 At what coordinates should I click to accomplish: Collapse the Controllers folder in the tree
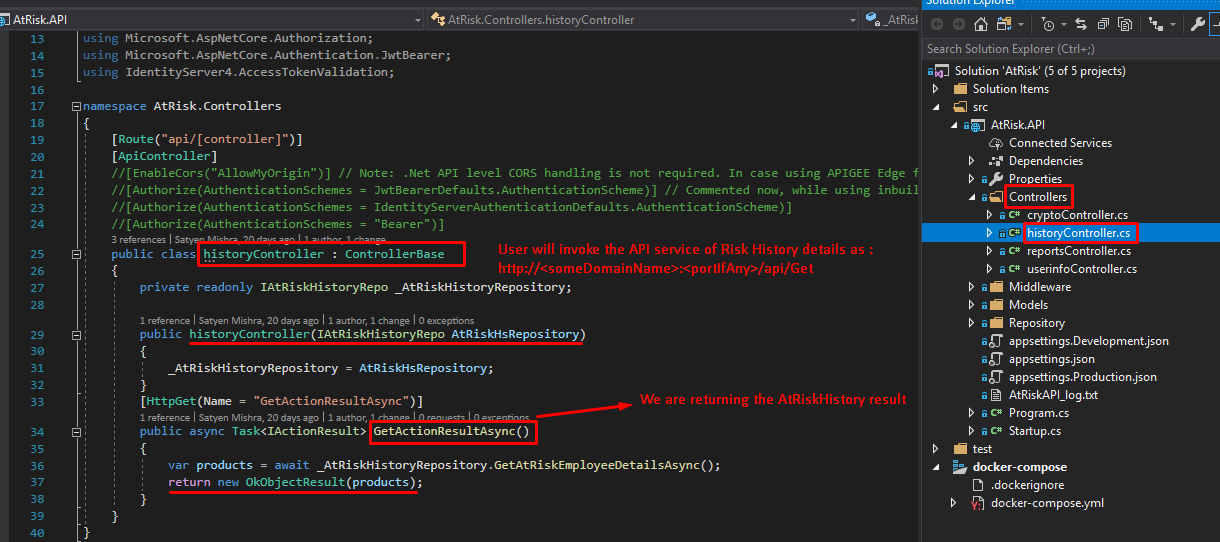(972, 197)
